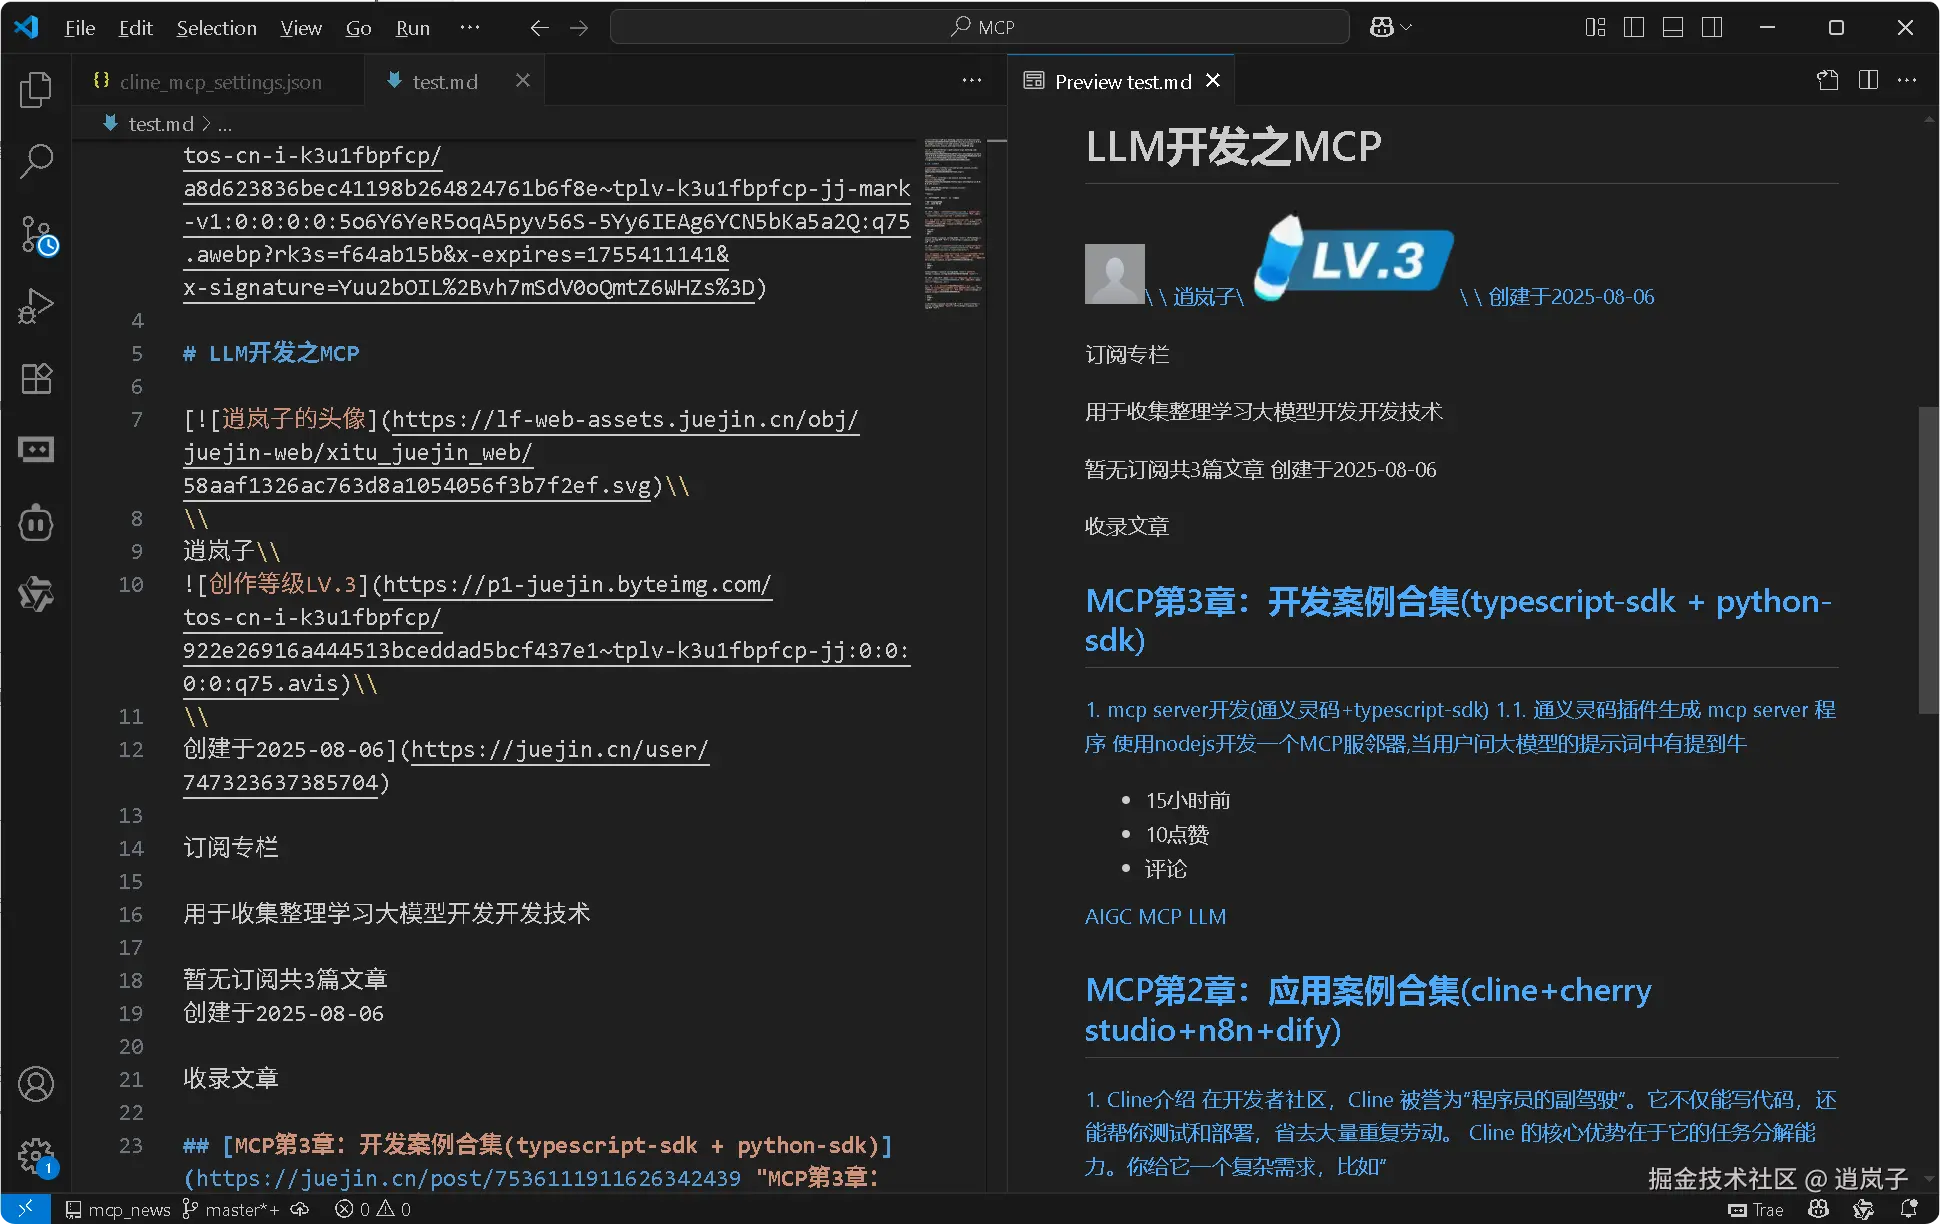Open the Selection menu
The width and height of the screenshot is (1940, 1224).
(216, 28)
